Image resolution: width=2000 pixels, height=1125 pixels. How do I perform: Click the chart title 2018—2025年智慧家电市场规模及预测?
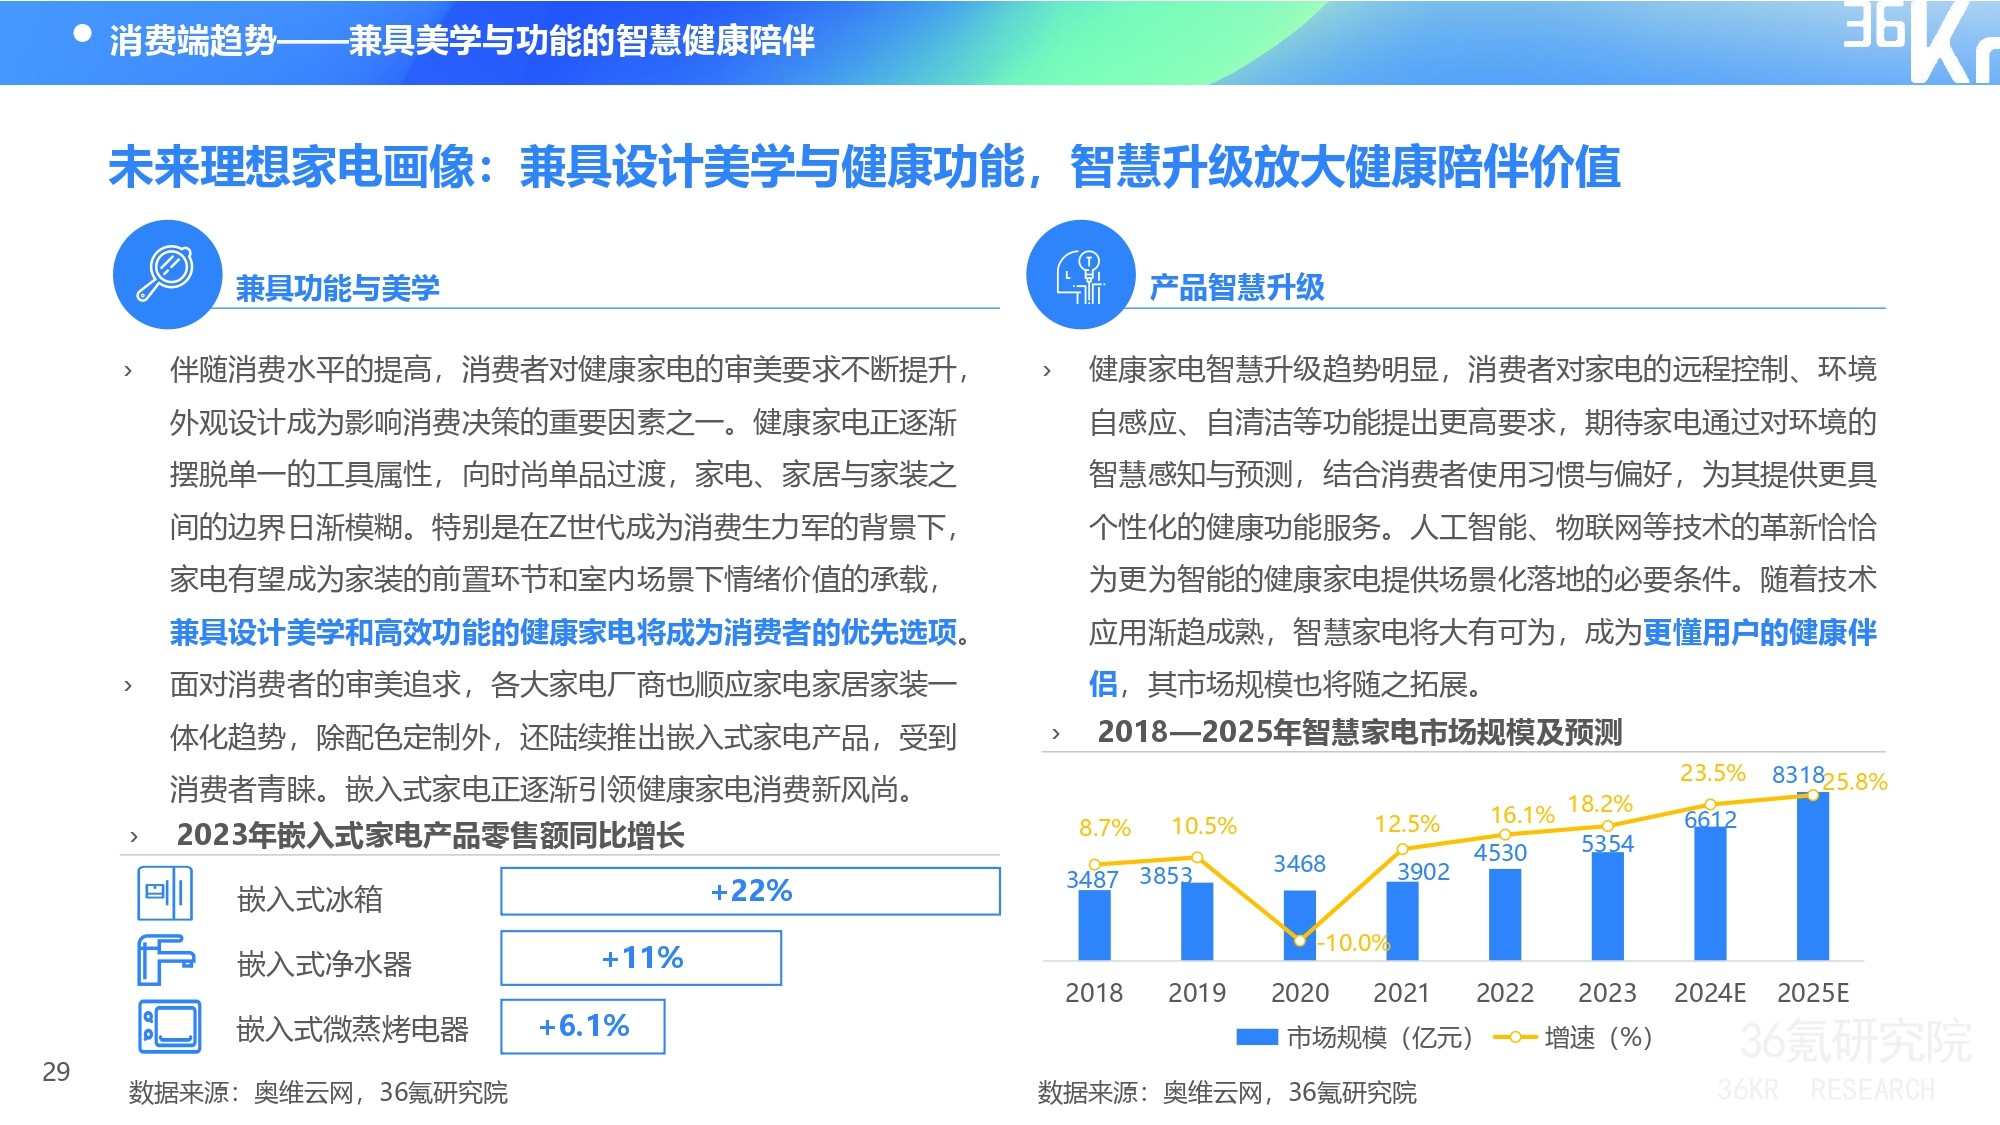tap(1360, 732)
